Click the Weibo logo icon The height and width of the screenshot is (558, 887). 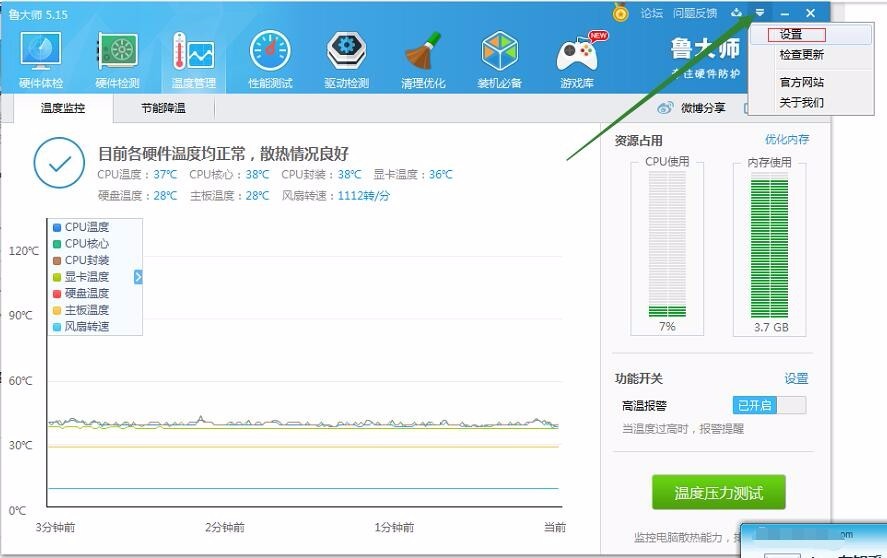point(665,108)
